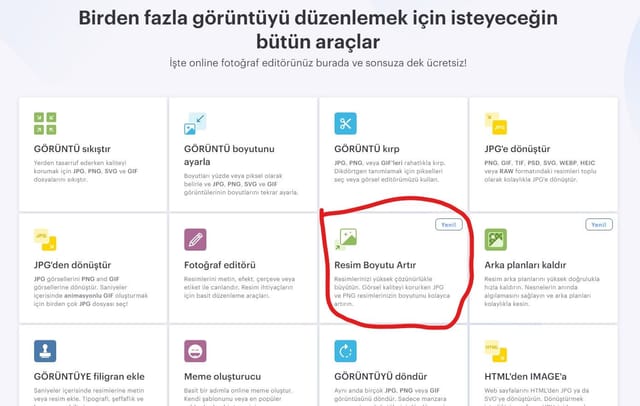Viewport: 640px width, 406px height.
Task: Click the green GÖRÜNTÜ sıkıştır compress icon
Action: click(45, 123)
